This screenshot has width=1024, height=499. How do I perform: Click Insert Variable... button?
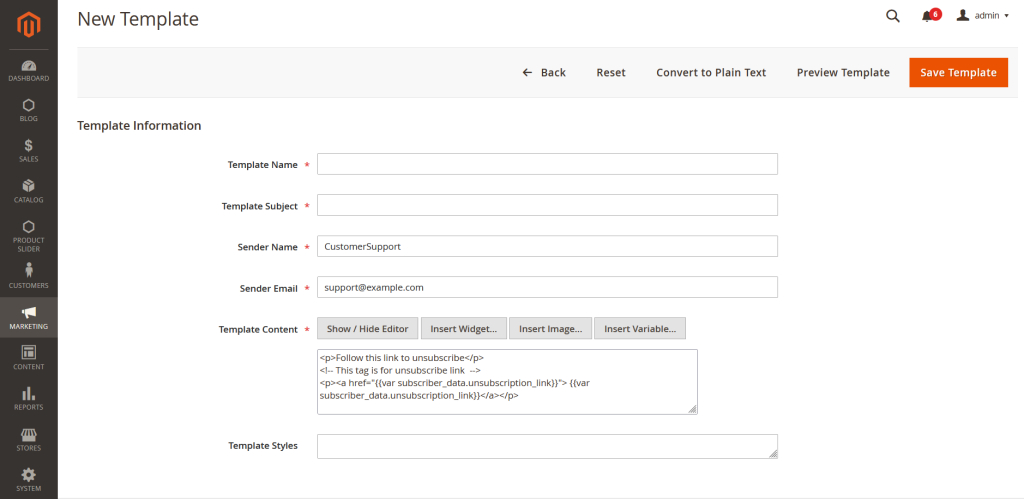pos(639,329)
